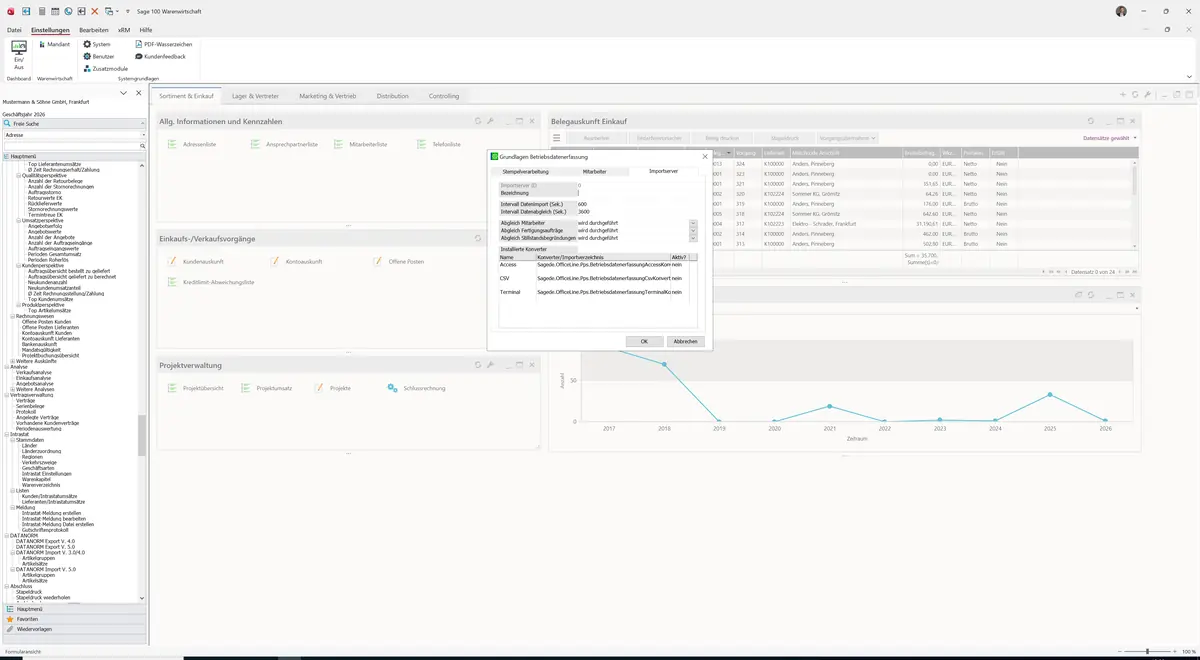The image size is (1200, 660).
Task: Click the Stapeldruck button in Belegauskunft toolbar
Action: coord(784,138)
